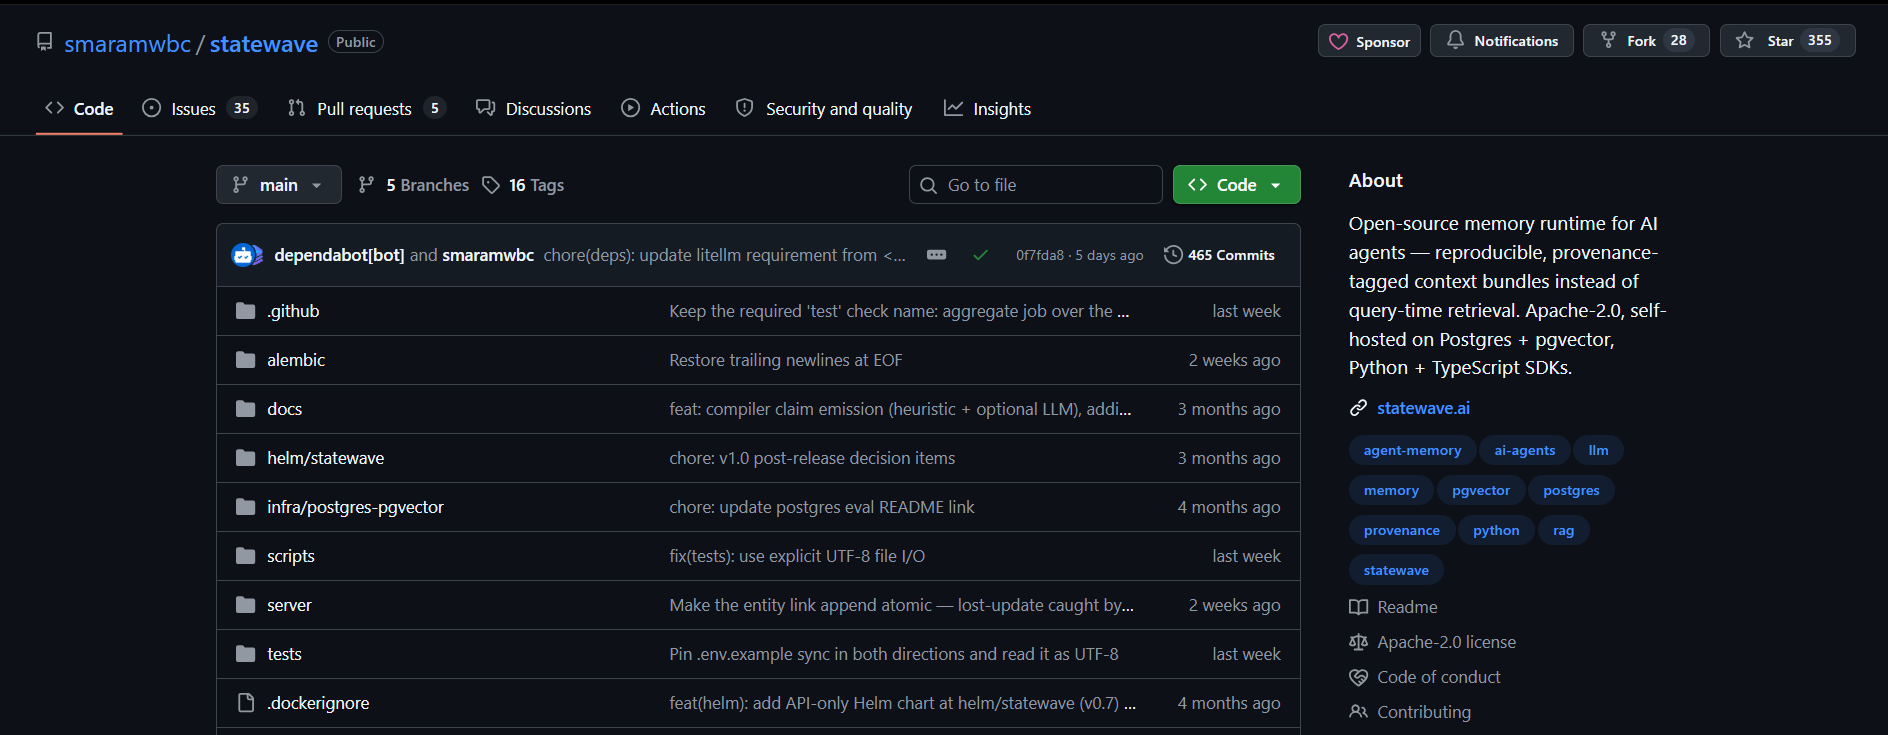
Task: Select the agent-memory topic tag
Action: pos(1412,450)
